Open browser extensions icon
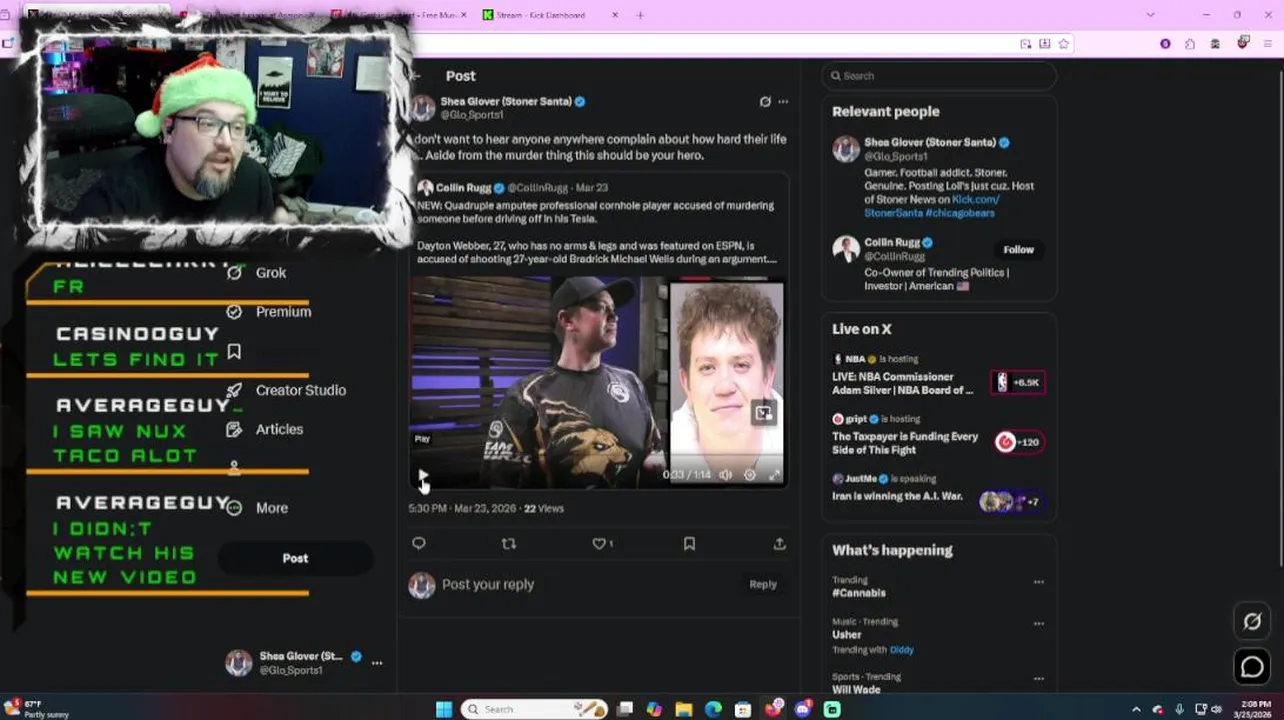The height and width of the screenshot is (720, 1284). [1190, 44]
